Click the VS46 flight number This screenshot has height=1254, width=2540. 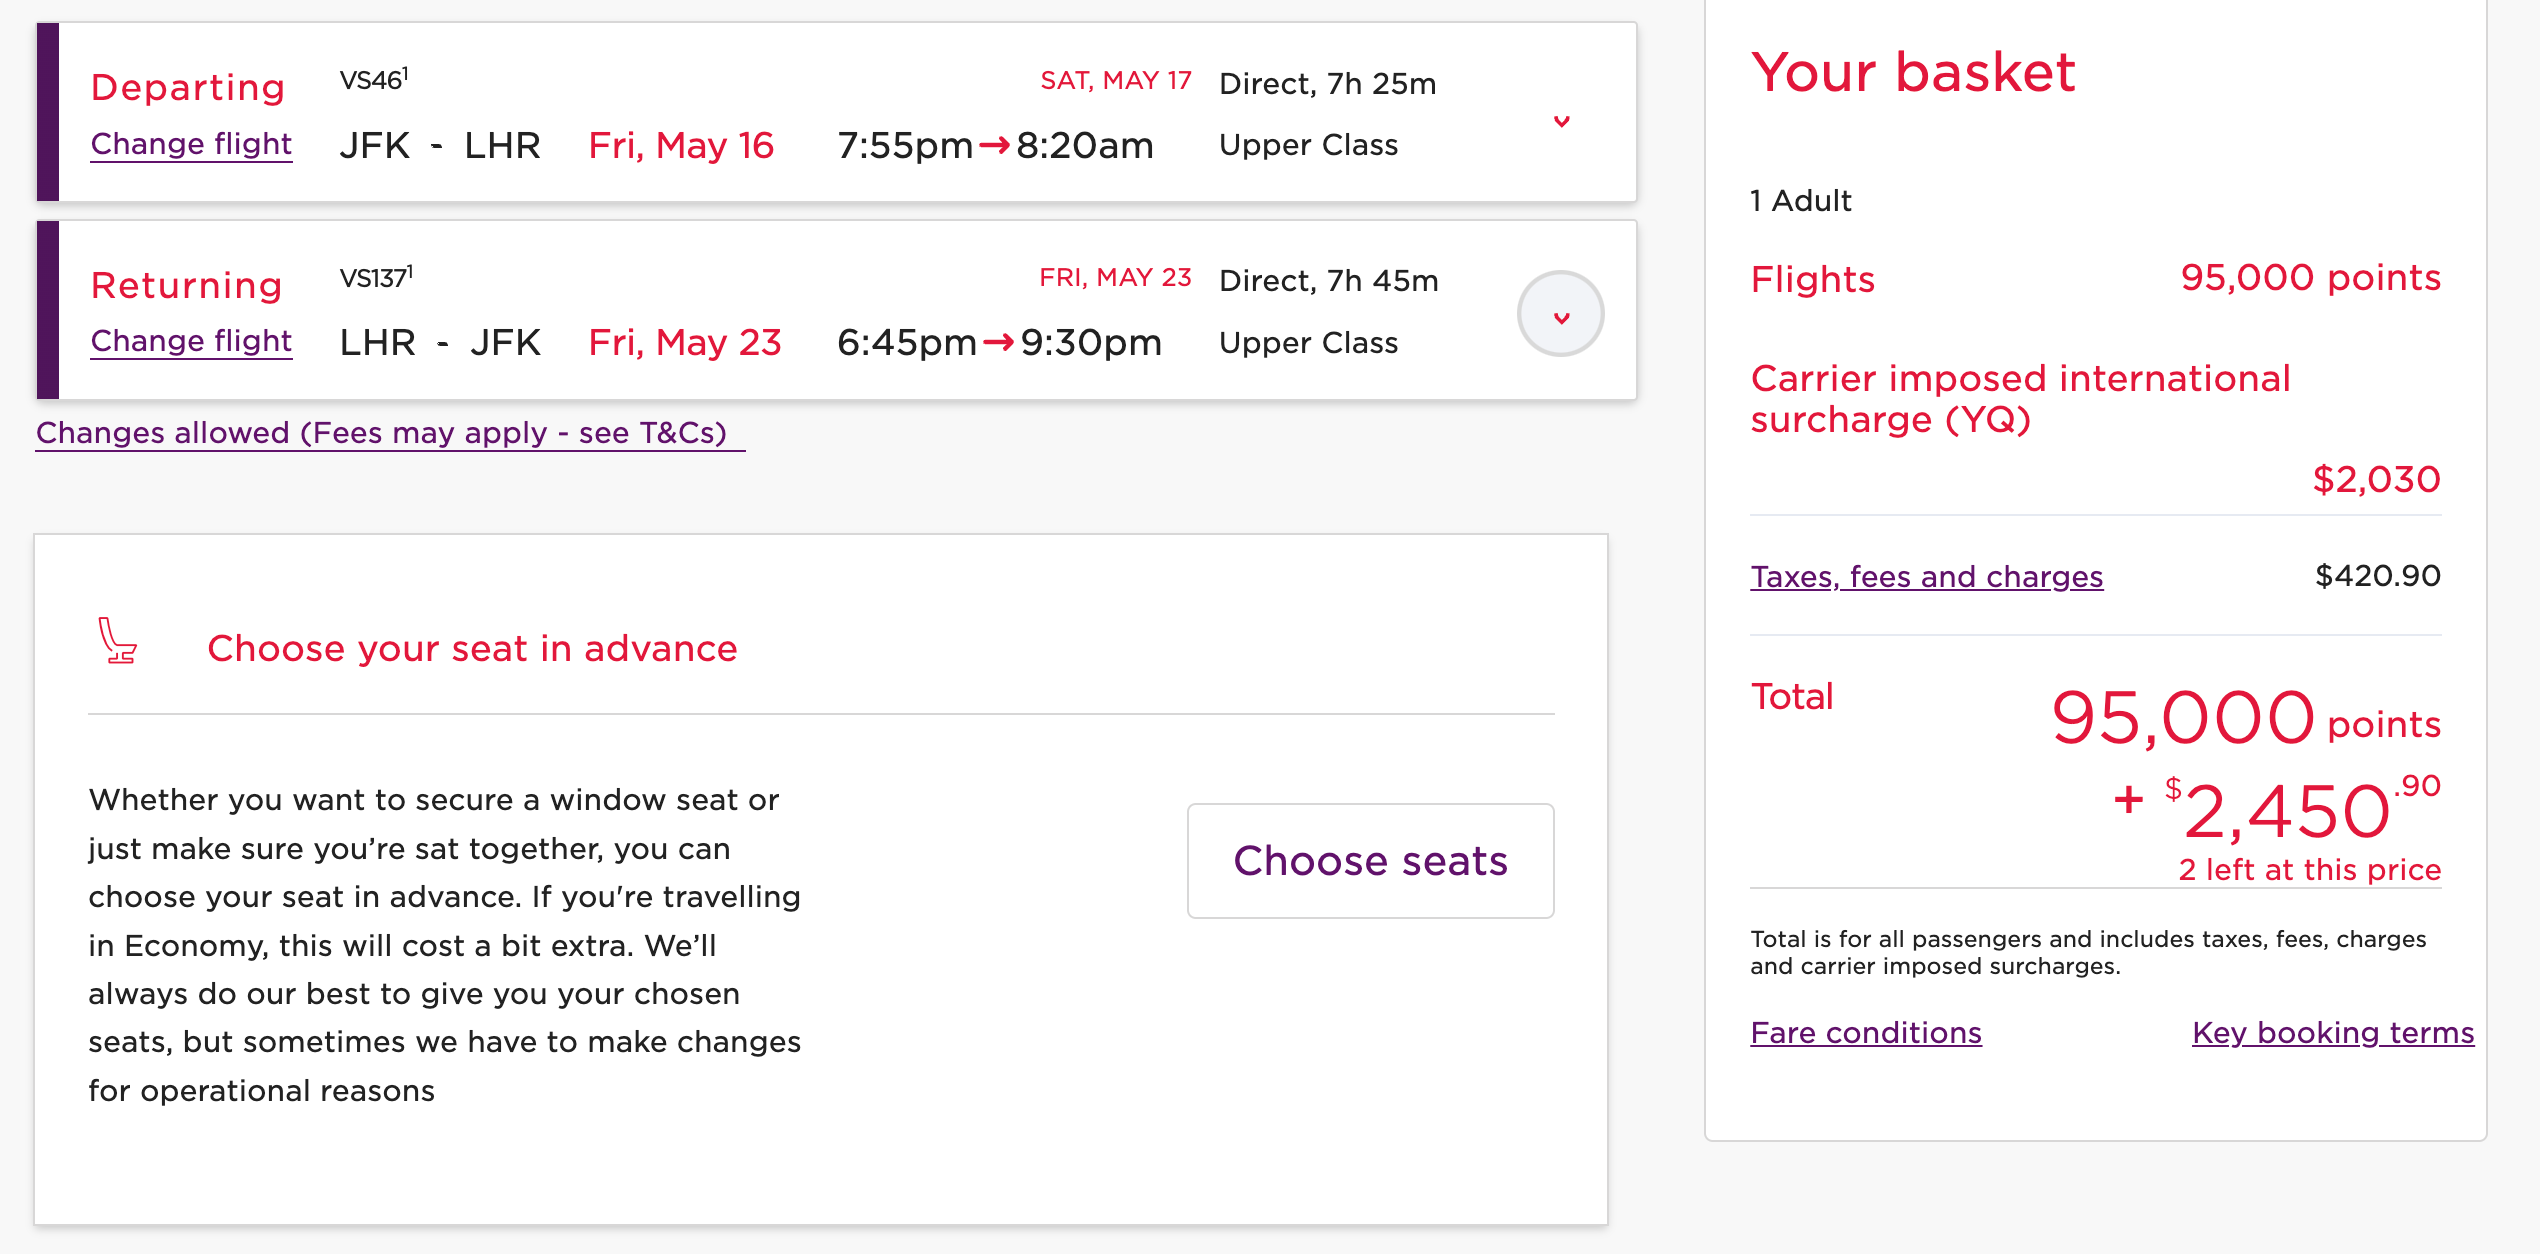(372, 80)
